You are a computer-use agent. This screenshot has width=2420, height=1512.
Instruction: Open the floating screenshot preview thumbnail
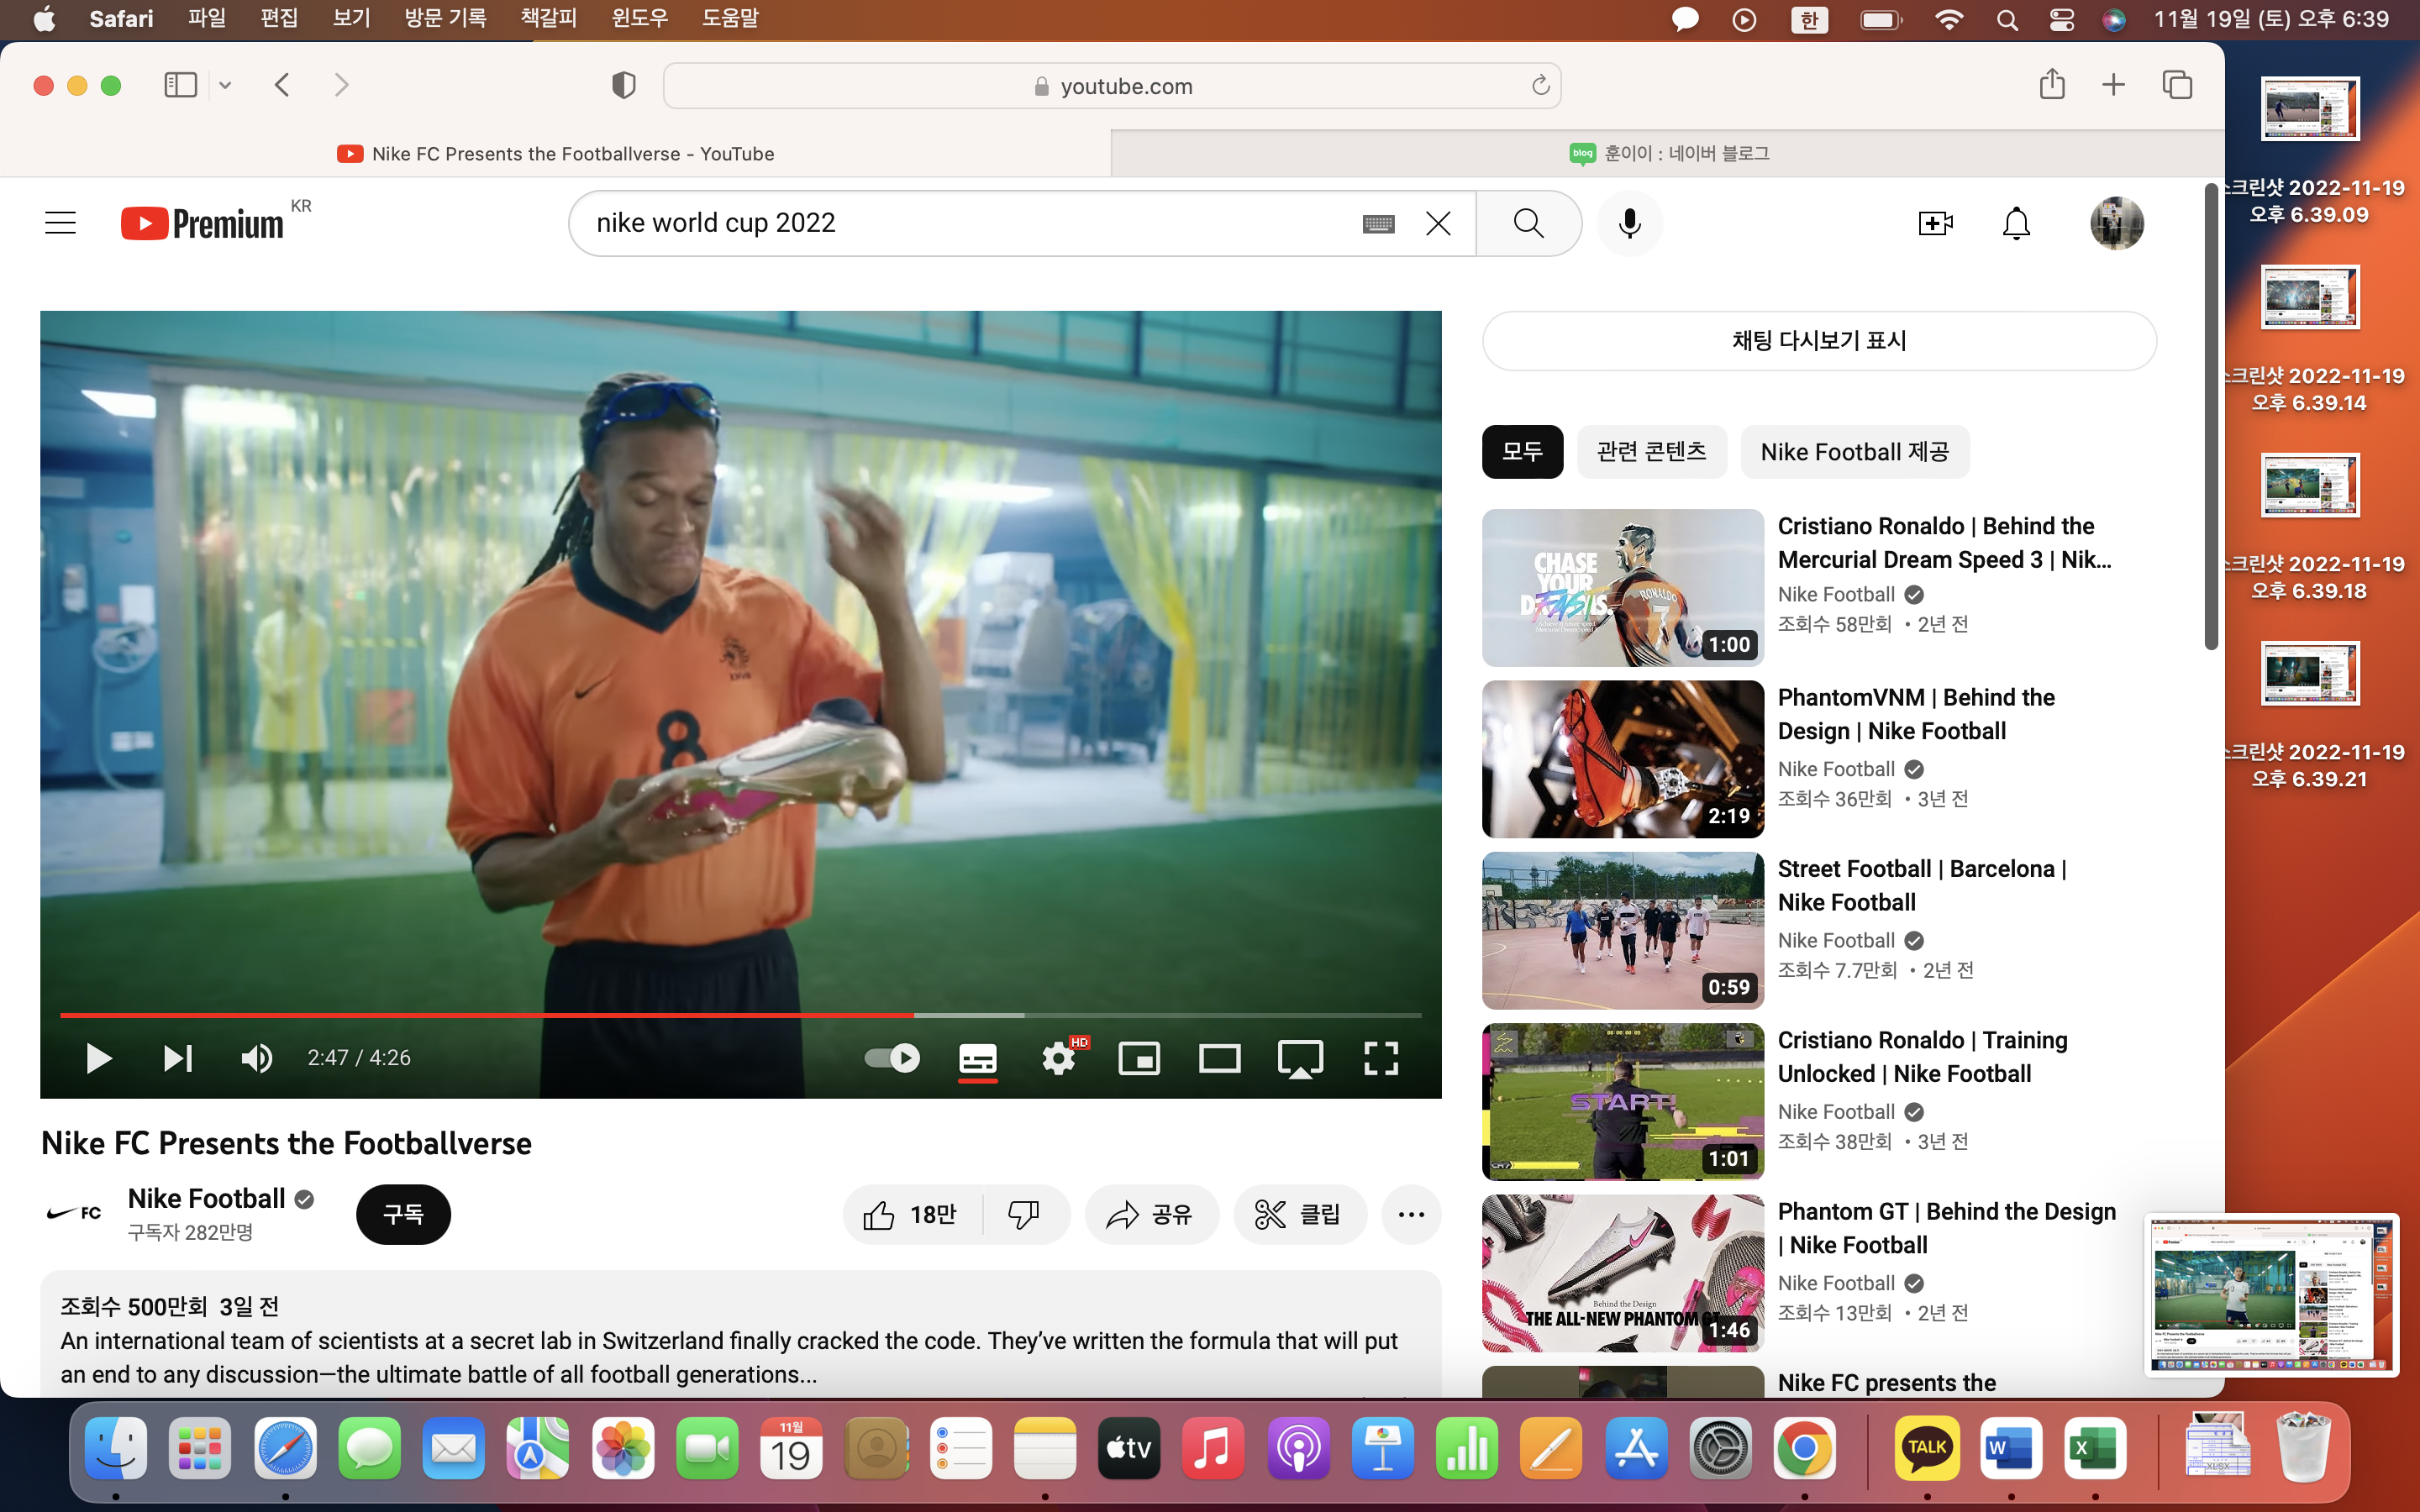(2271, 1294)
